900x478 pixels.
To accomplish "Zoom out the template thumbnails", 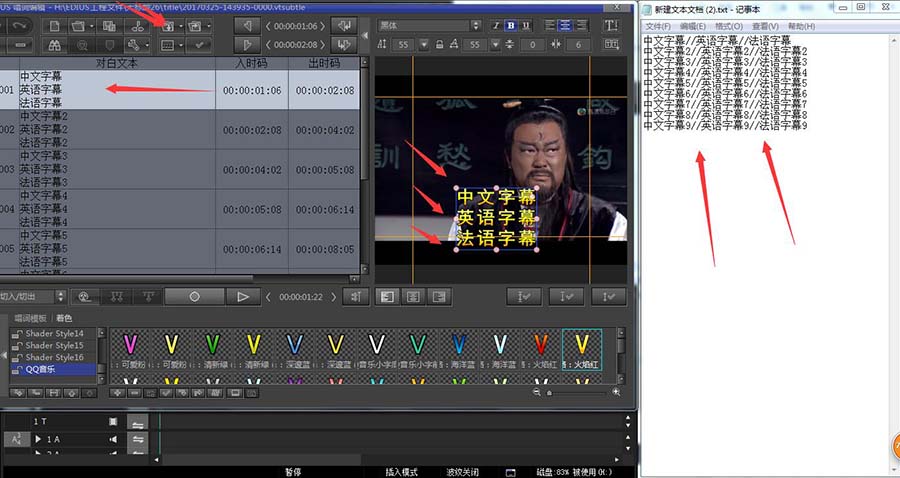I will tap(536, 392).
